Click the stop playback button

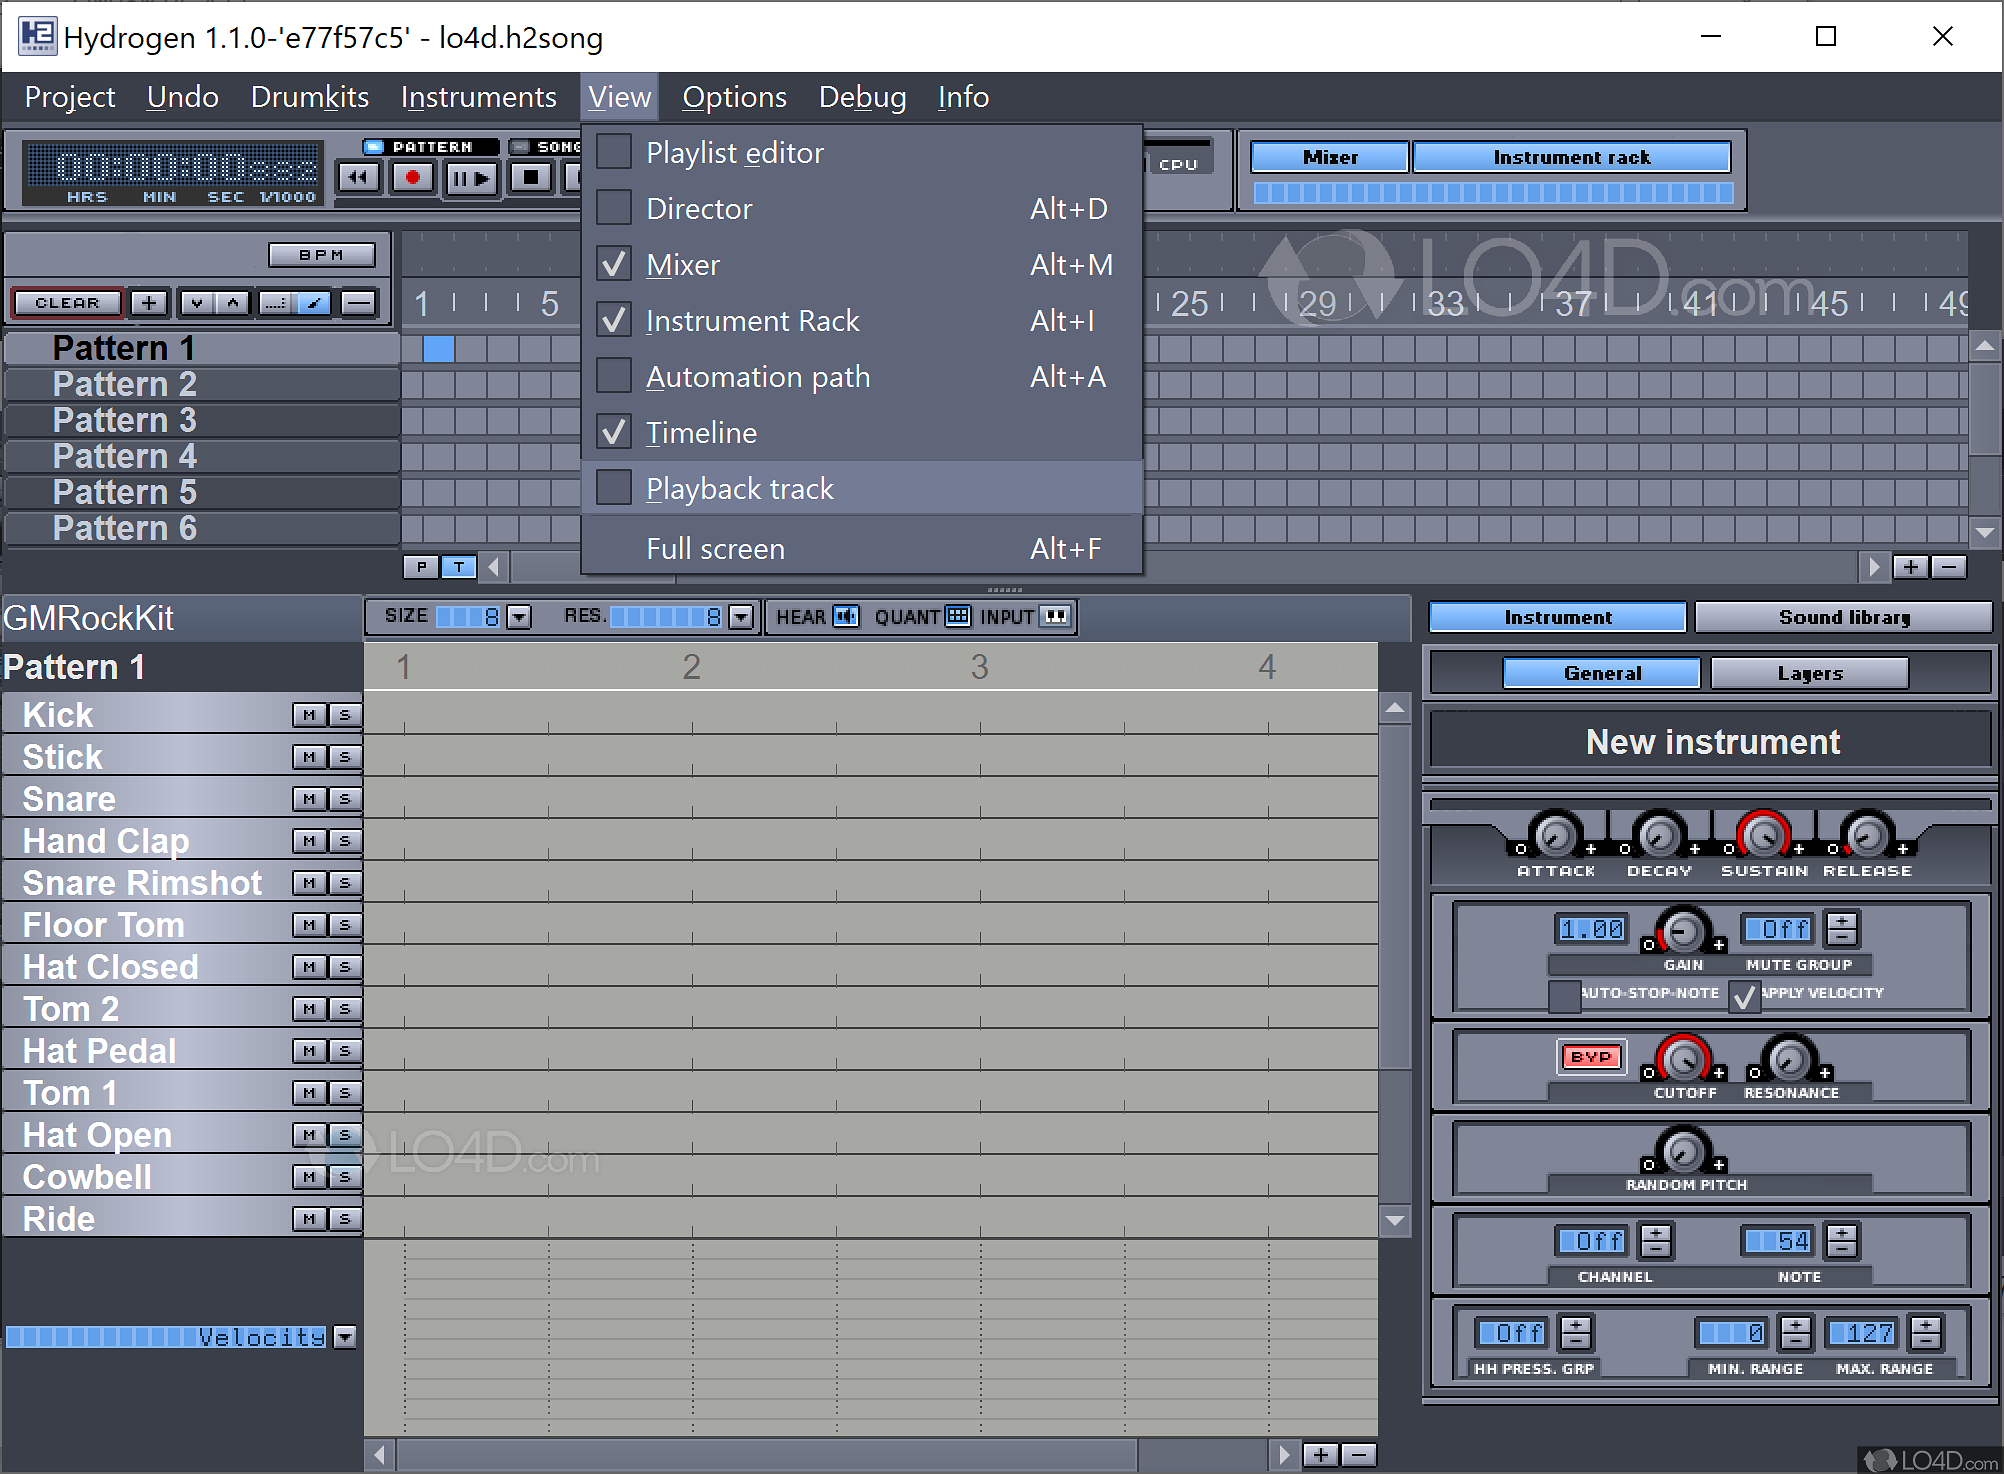[x=531, y=178]
